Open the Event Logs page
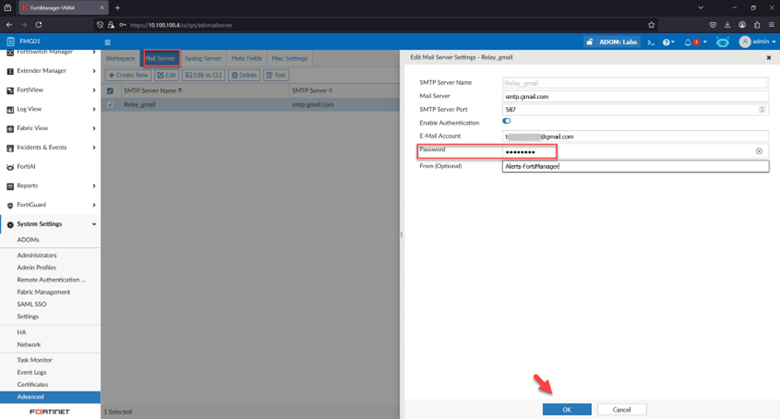Viewport: 780px width, 419px height. (31, 372)
